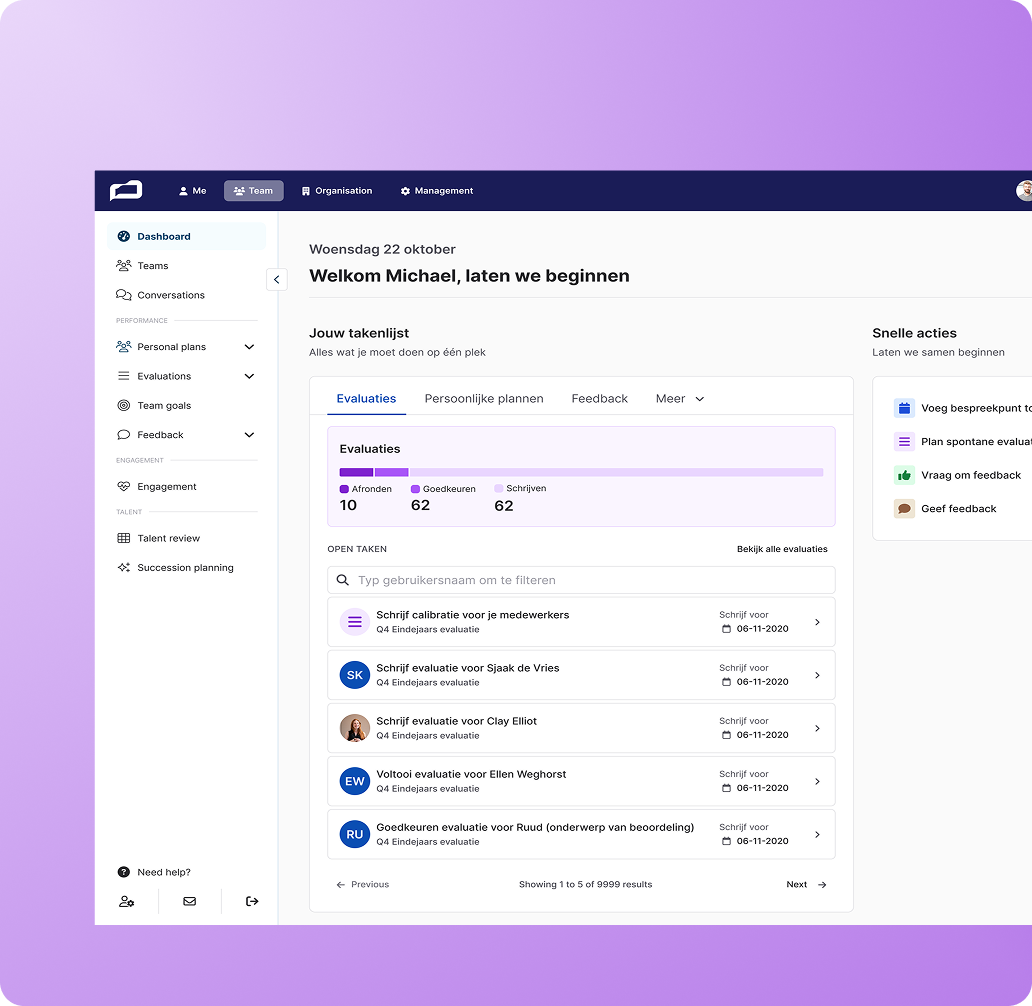This screenshot has height=1006, width=1032.
Task: Click the calibratie list icon
Action: [355, 622]
